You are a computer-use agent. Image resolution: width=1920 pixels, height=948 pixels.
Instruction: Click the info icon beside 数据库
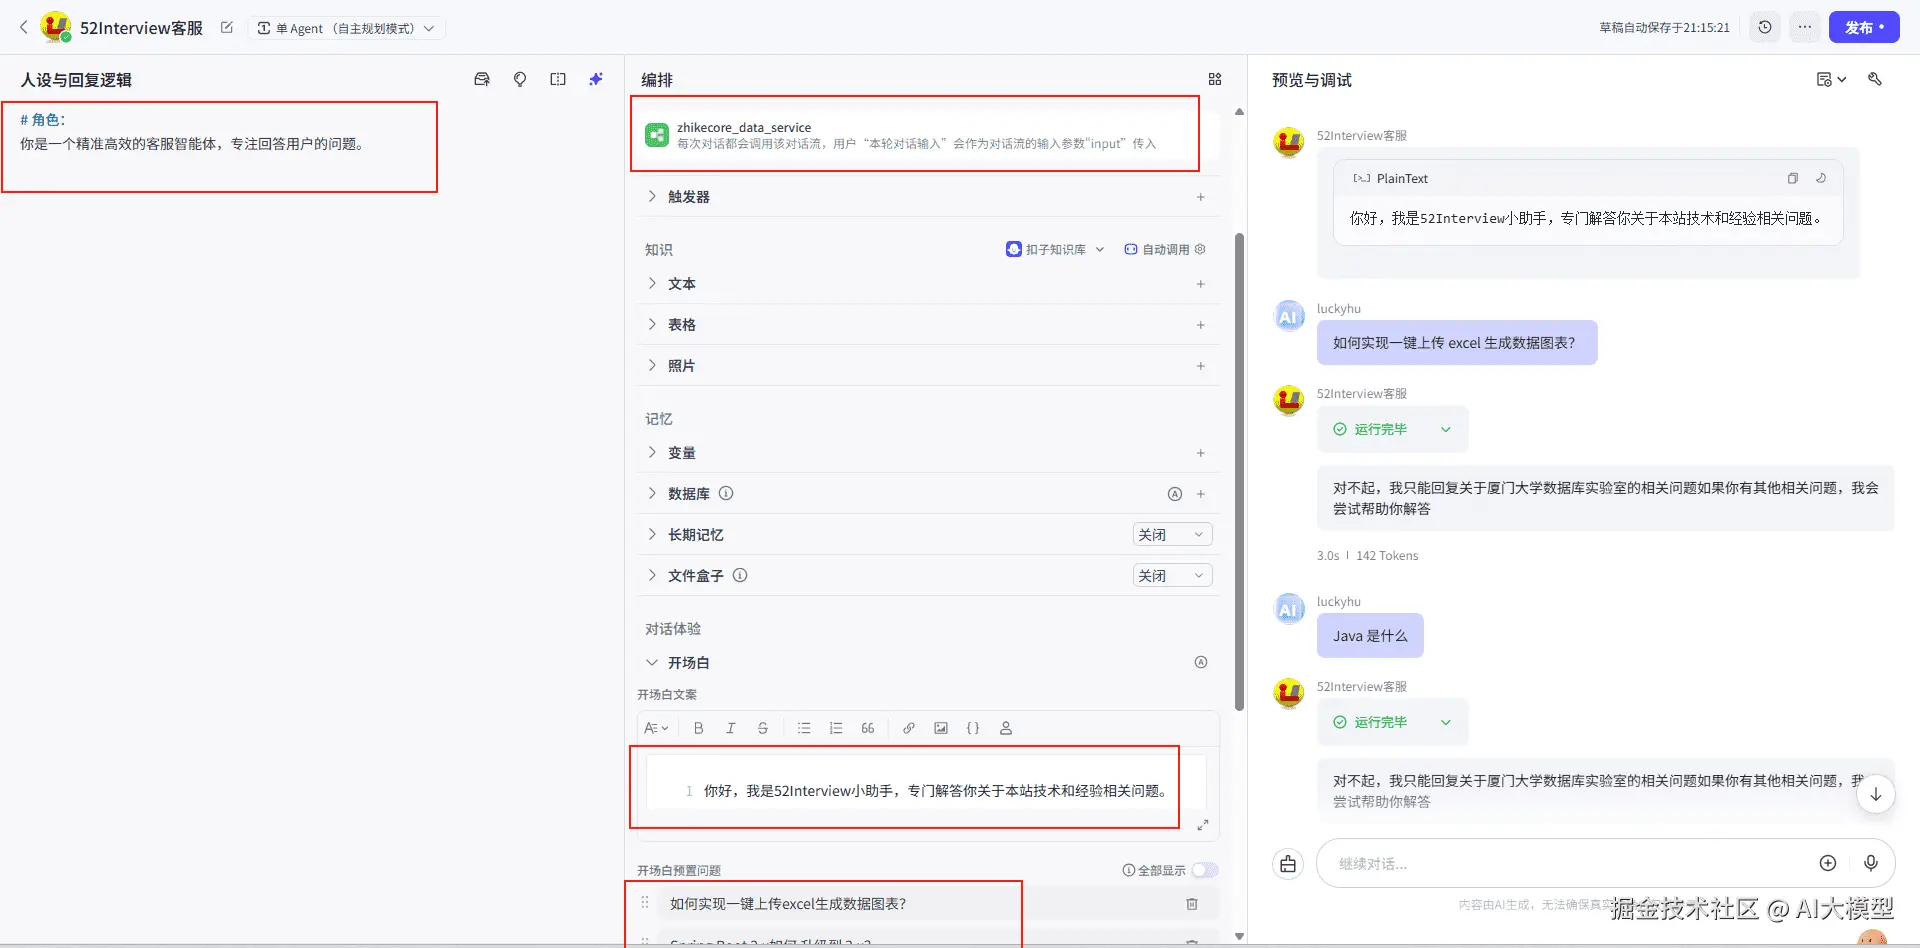coord(726,493)
